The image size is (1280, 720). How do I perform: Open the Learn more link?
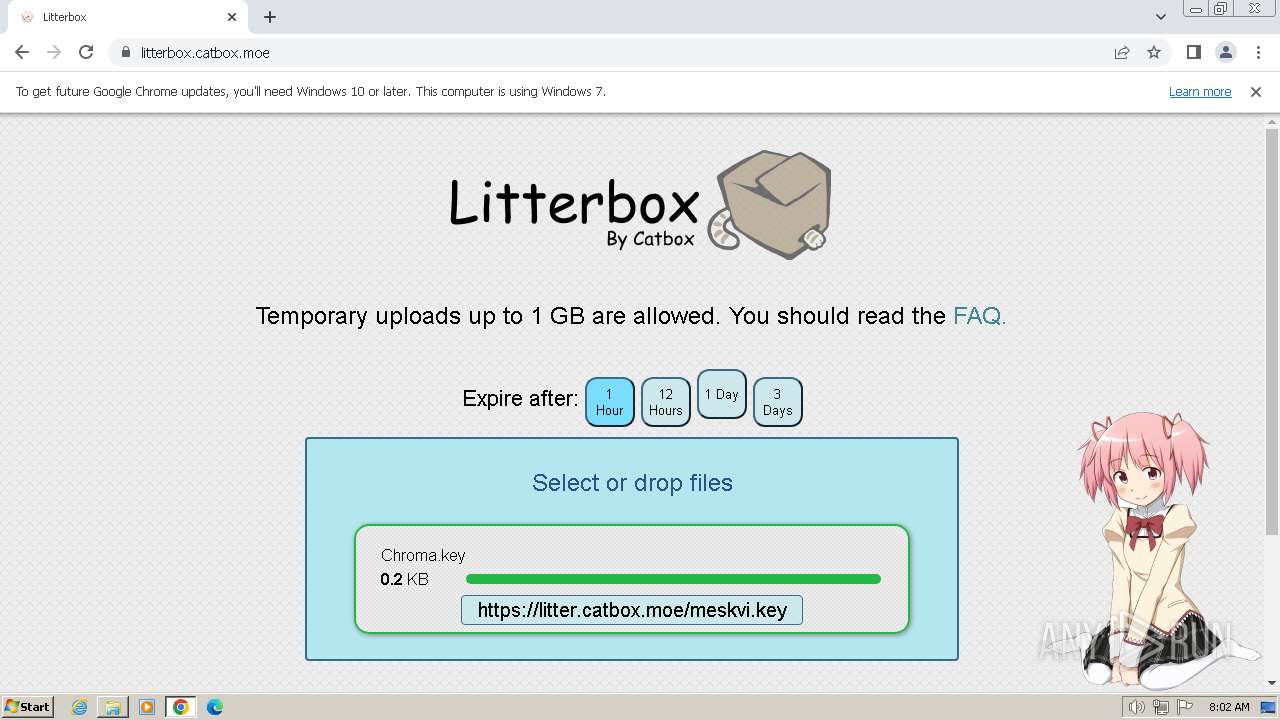point(1200,91)
